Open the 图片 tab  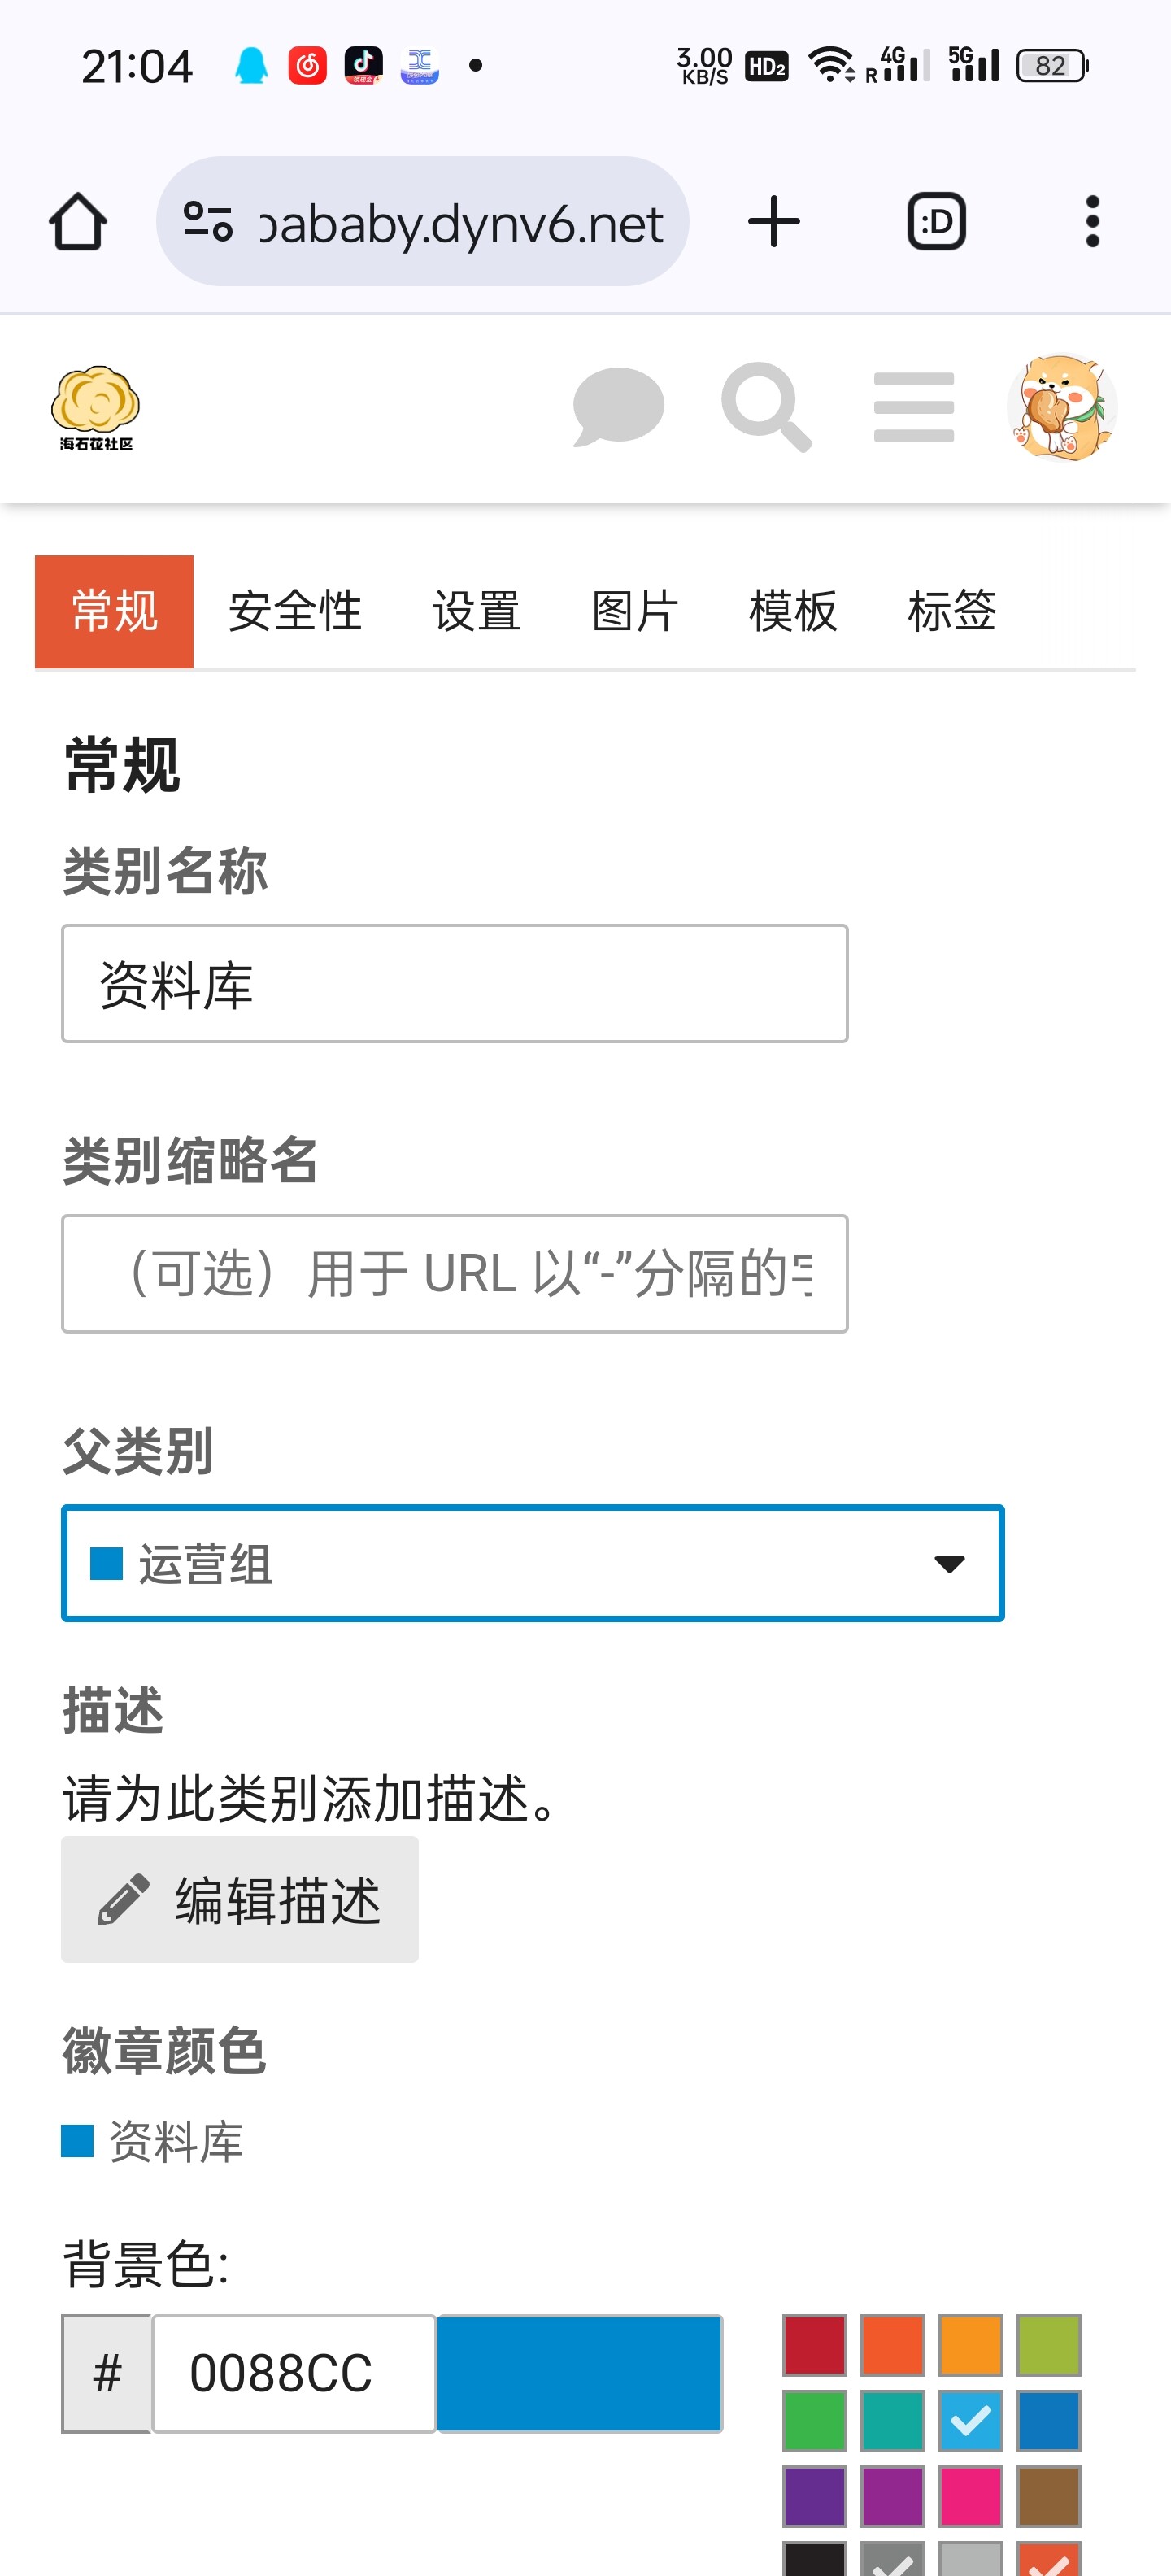[x=635, y=611]
